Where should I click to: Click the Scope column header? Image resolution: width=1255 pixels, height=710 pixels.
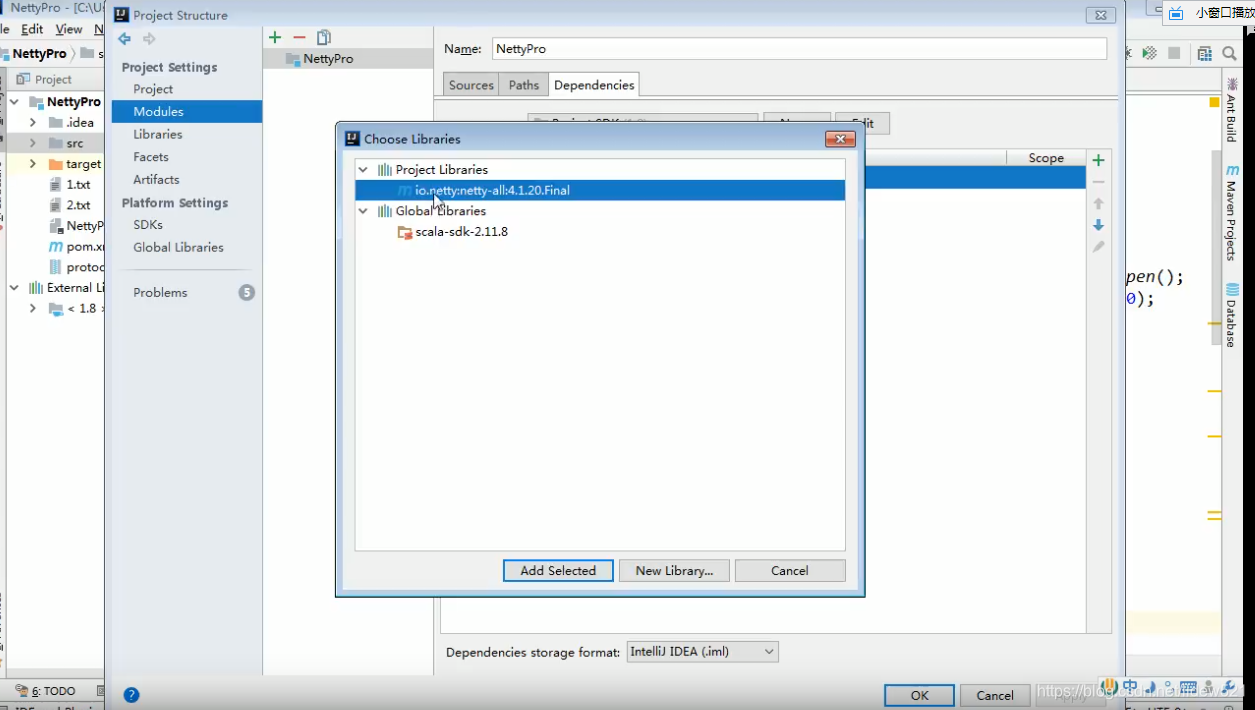click(1046, 158)
